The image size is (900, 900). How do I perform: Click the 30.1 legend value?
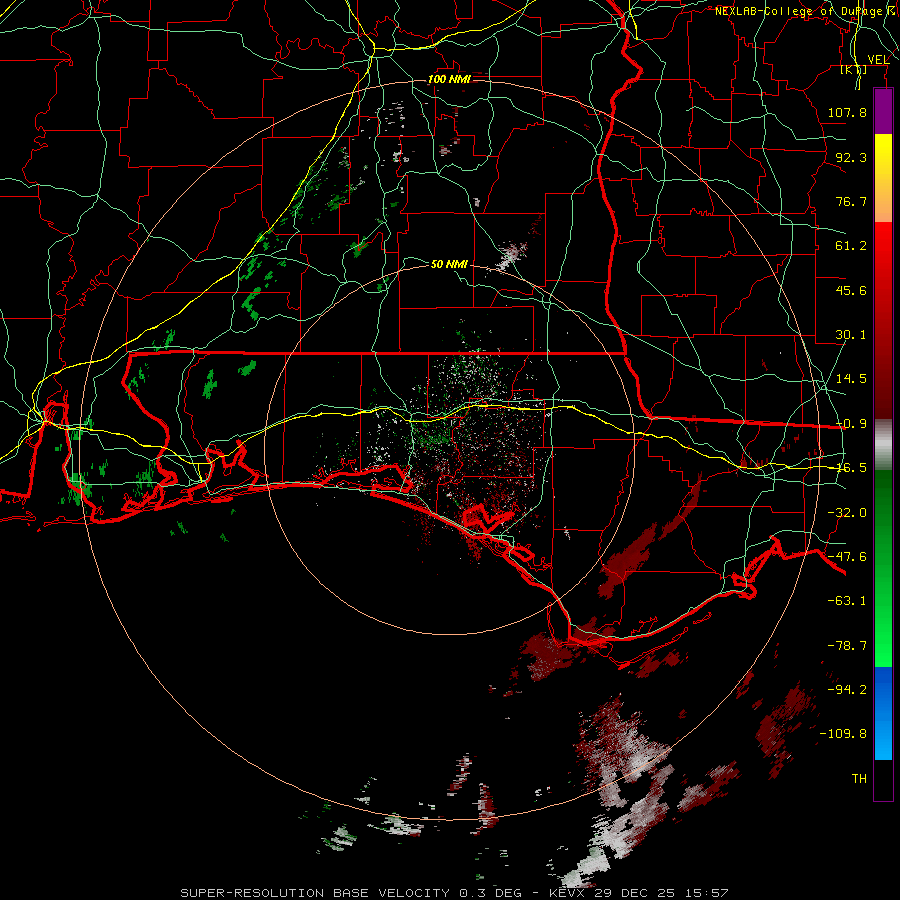851,335
